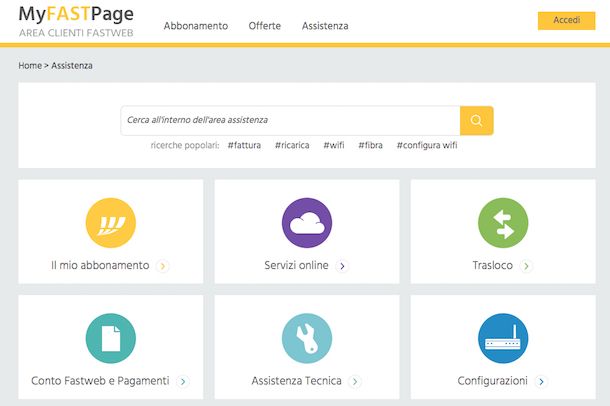Viewport: 610px width, 406px height.
Task: Open the Assistenza menu item
Action: point(325,26)
